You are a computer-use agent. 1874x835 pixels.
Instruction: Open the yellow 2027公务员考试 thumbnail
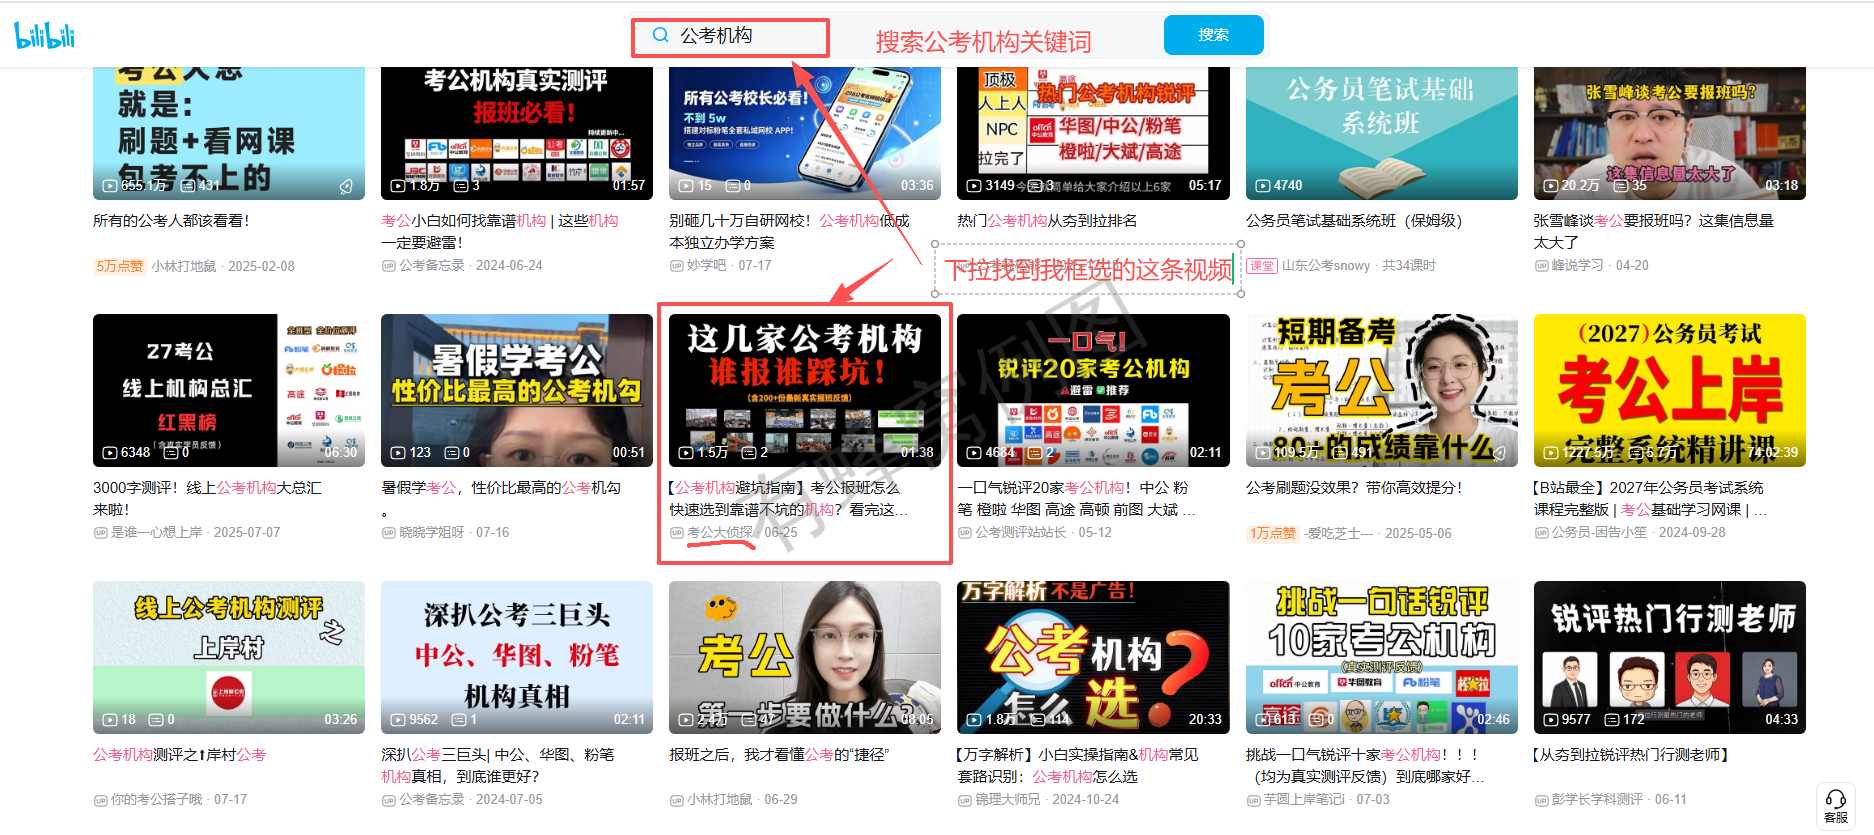(1670, 390)
